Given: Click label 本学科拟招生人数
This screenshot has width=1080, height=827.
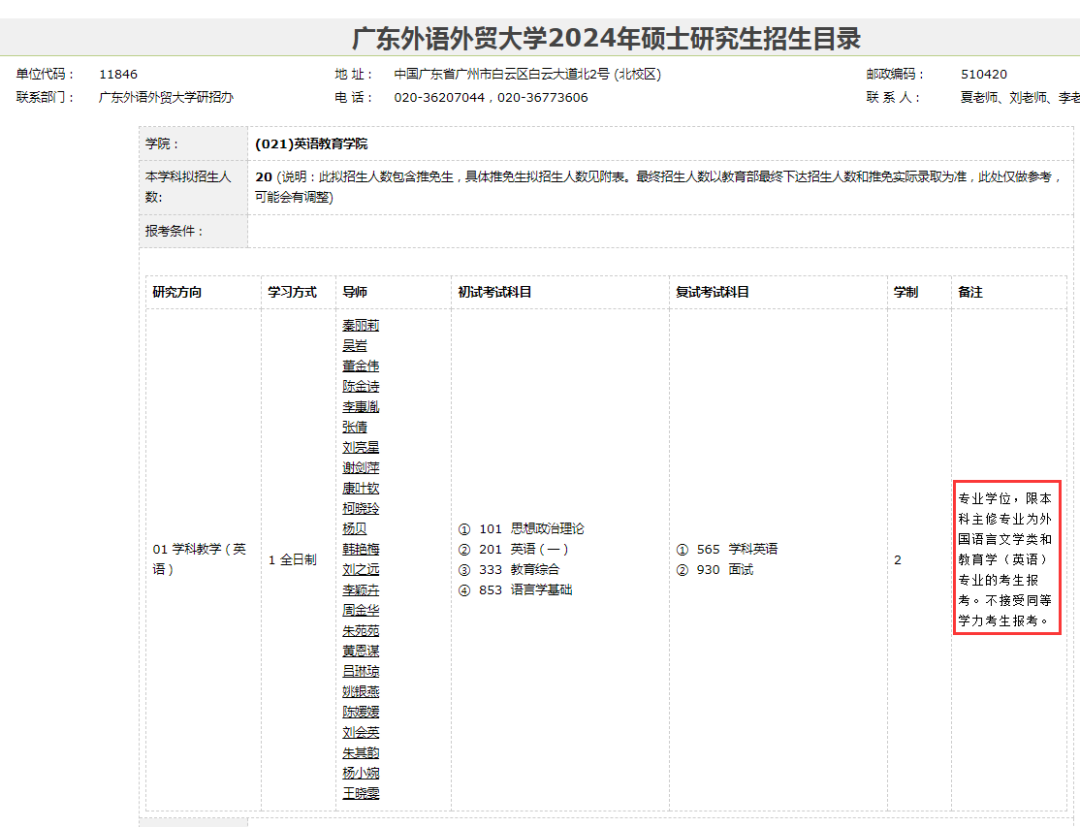Looking at the screenshot, I should click(x=188, y=187).
